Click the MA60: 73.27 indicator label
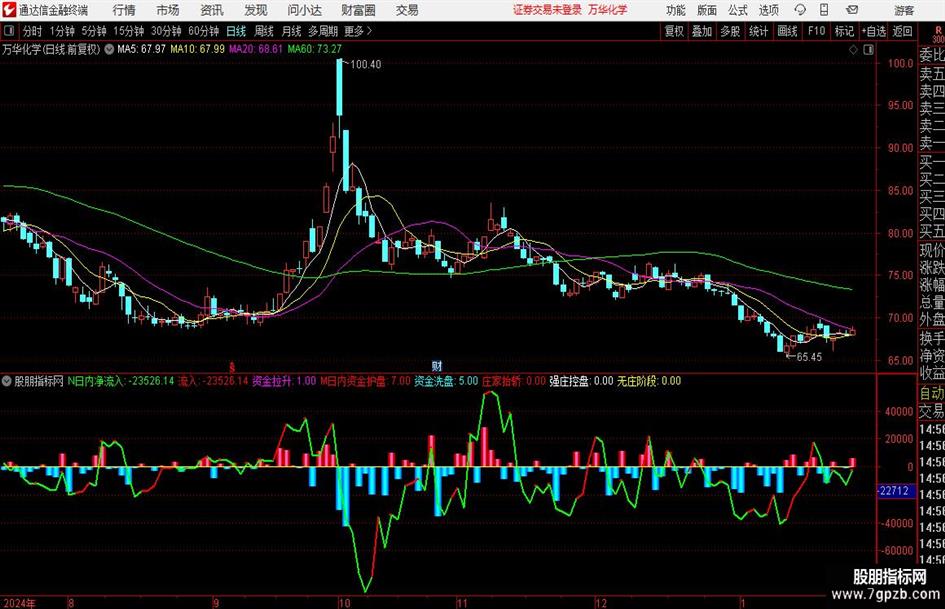Screen dimensions: 945x609 pyautogui.click(x=315, y=49)
